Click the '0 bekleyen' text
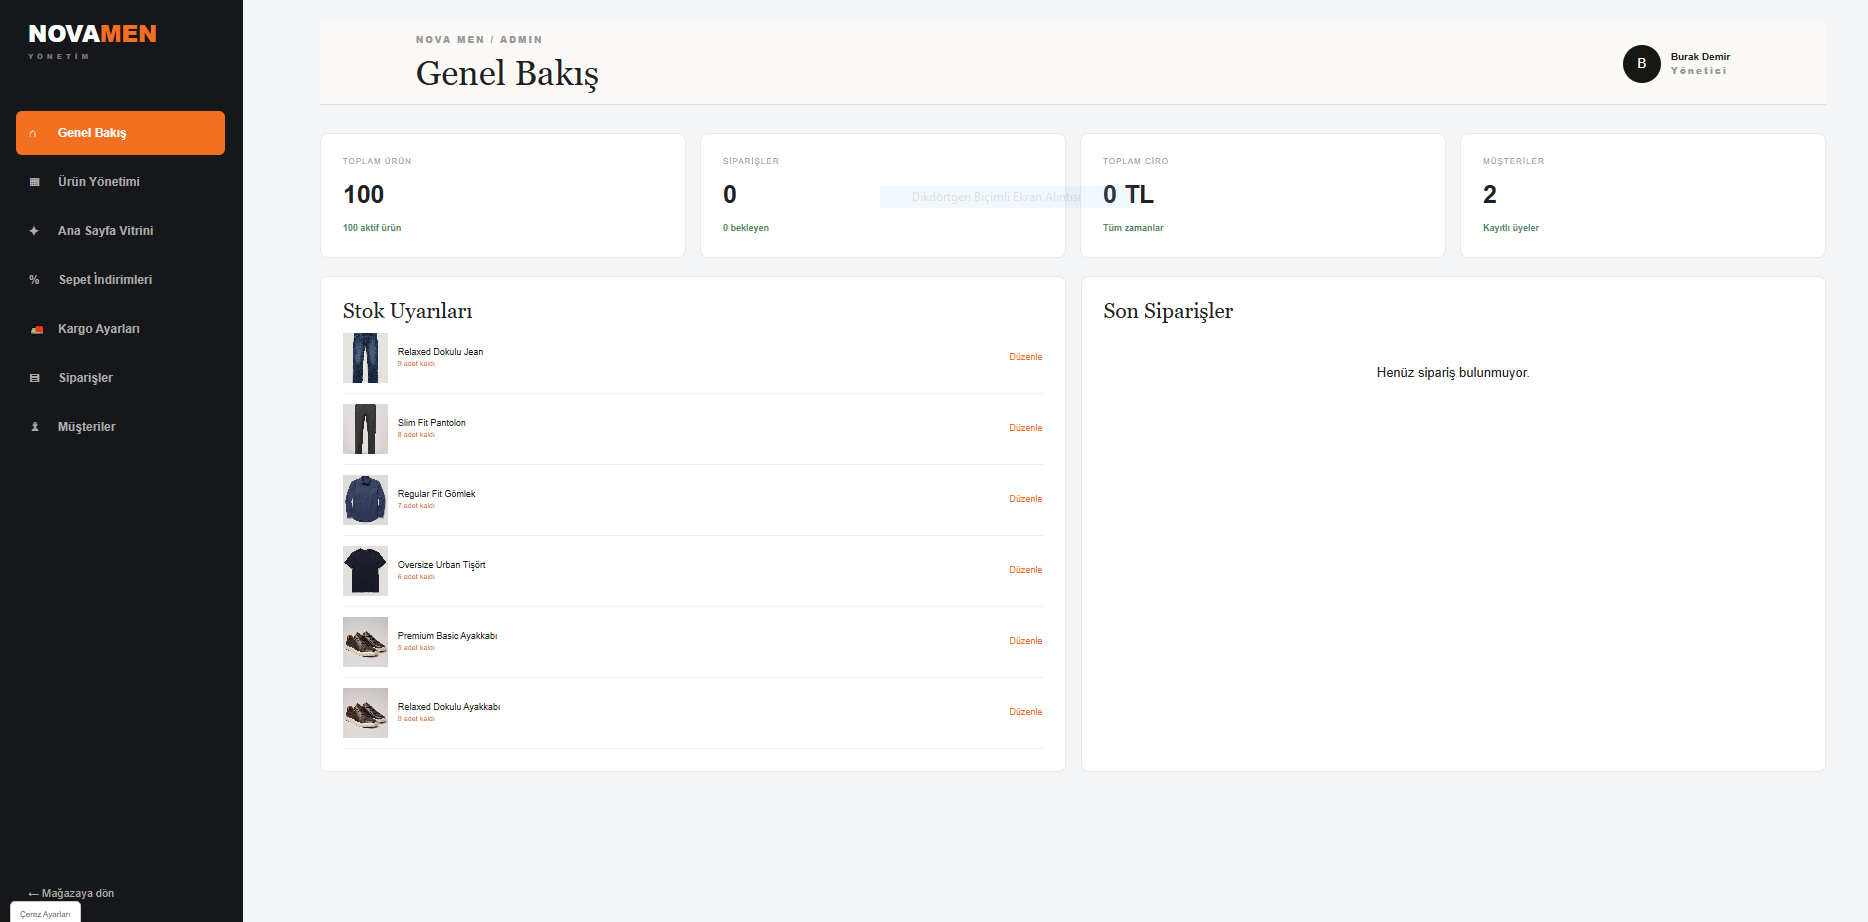Image resolution: width=1868 pixels, height=922 pixels. click(746, 228)
